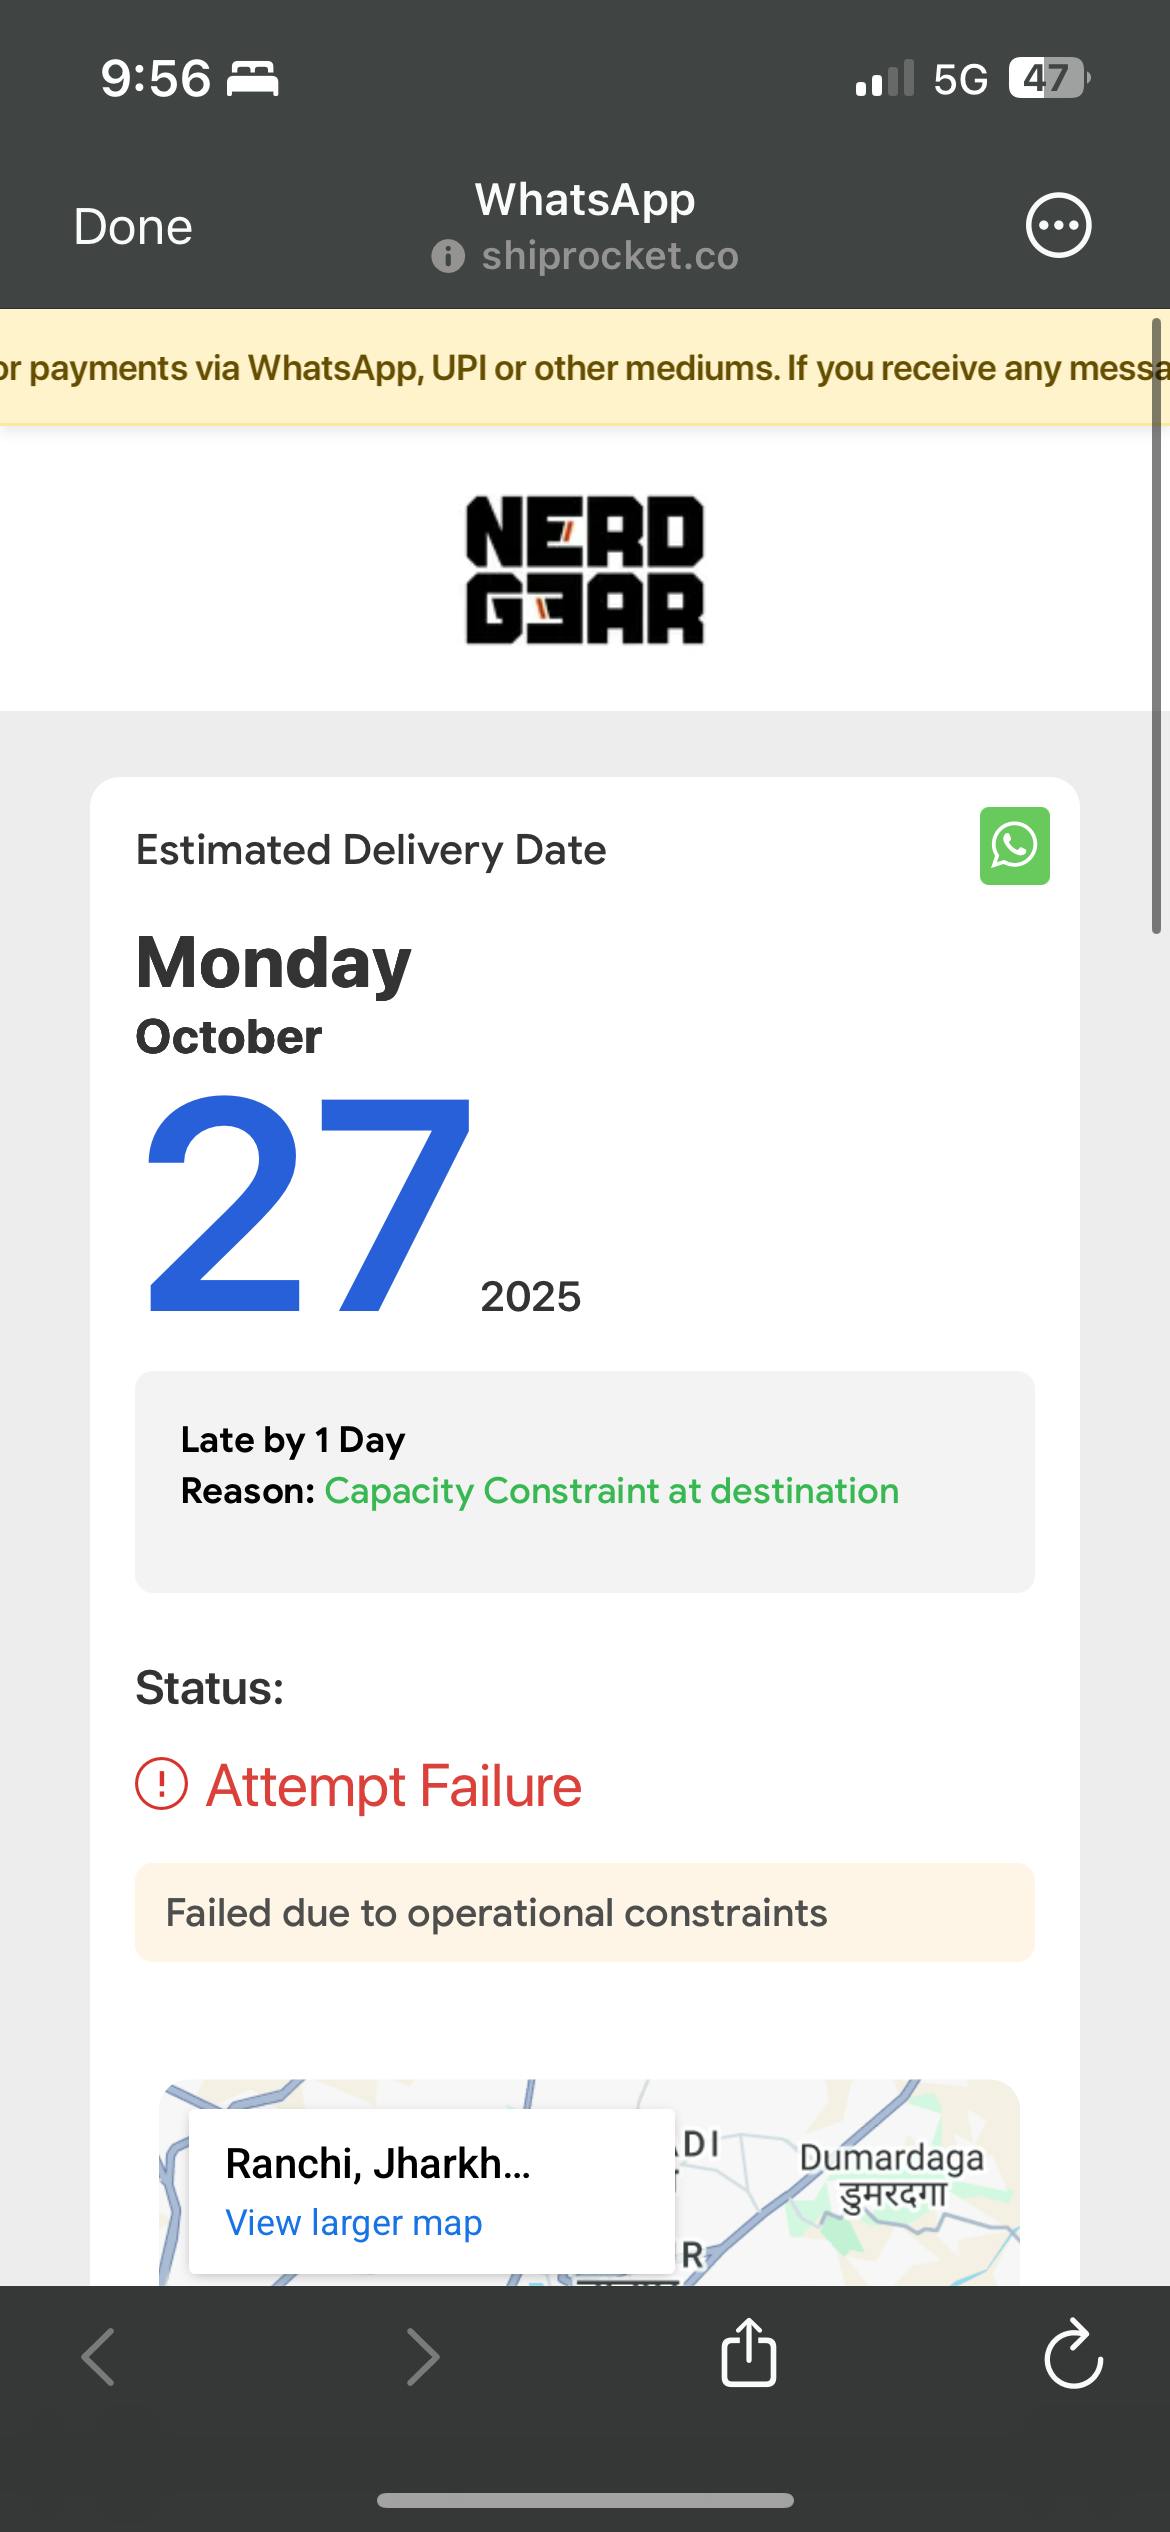Tap the share icon in bottom toolbar
The image size is (1170, 2532).
748,2354
